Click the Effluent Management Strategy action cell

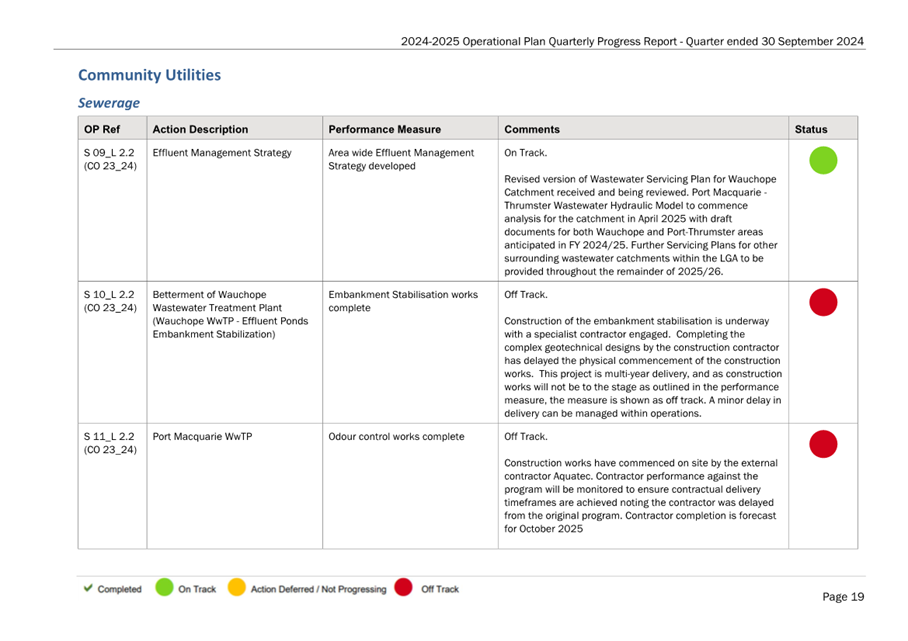235,210
